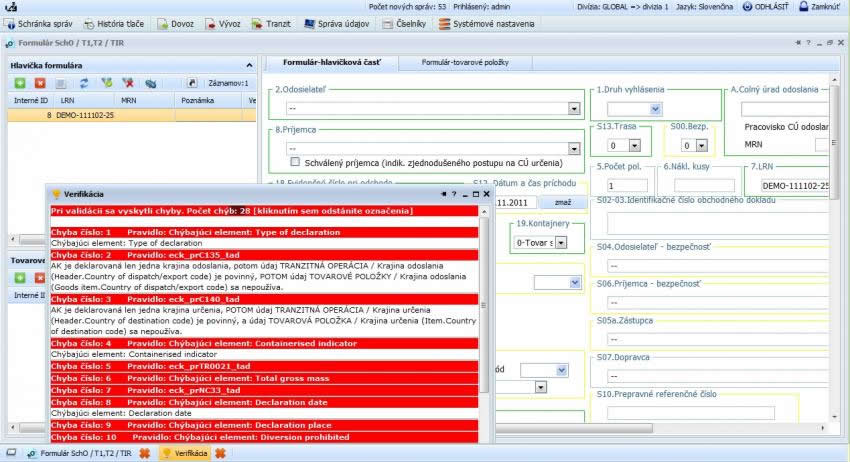This screenshot has width=850, height=462.
Task: Click into the 6.Nákl. kusy field
Action: point(705,185)
